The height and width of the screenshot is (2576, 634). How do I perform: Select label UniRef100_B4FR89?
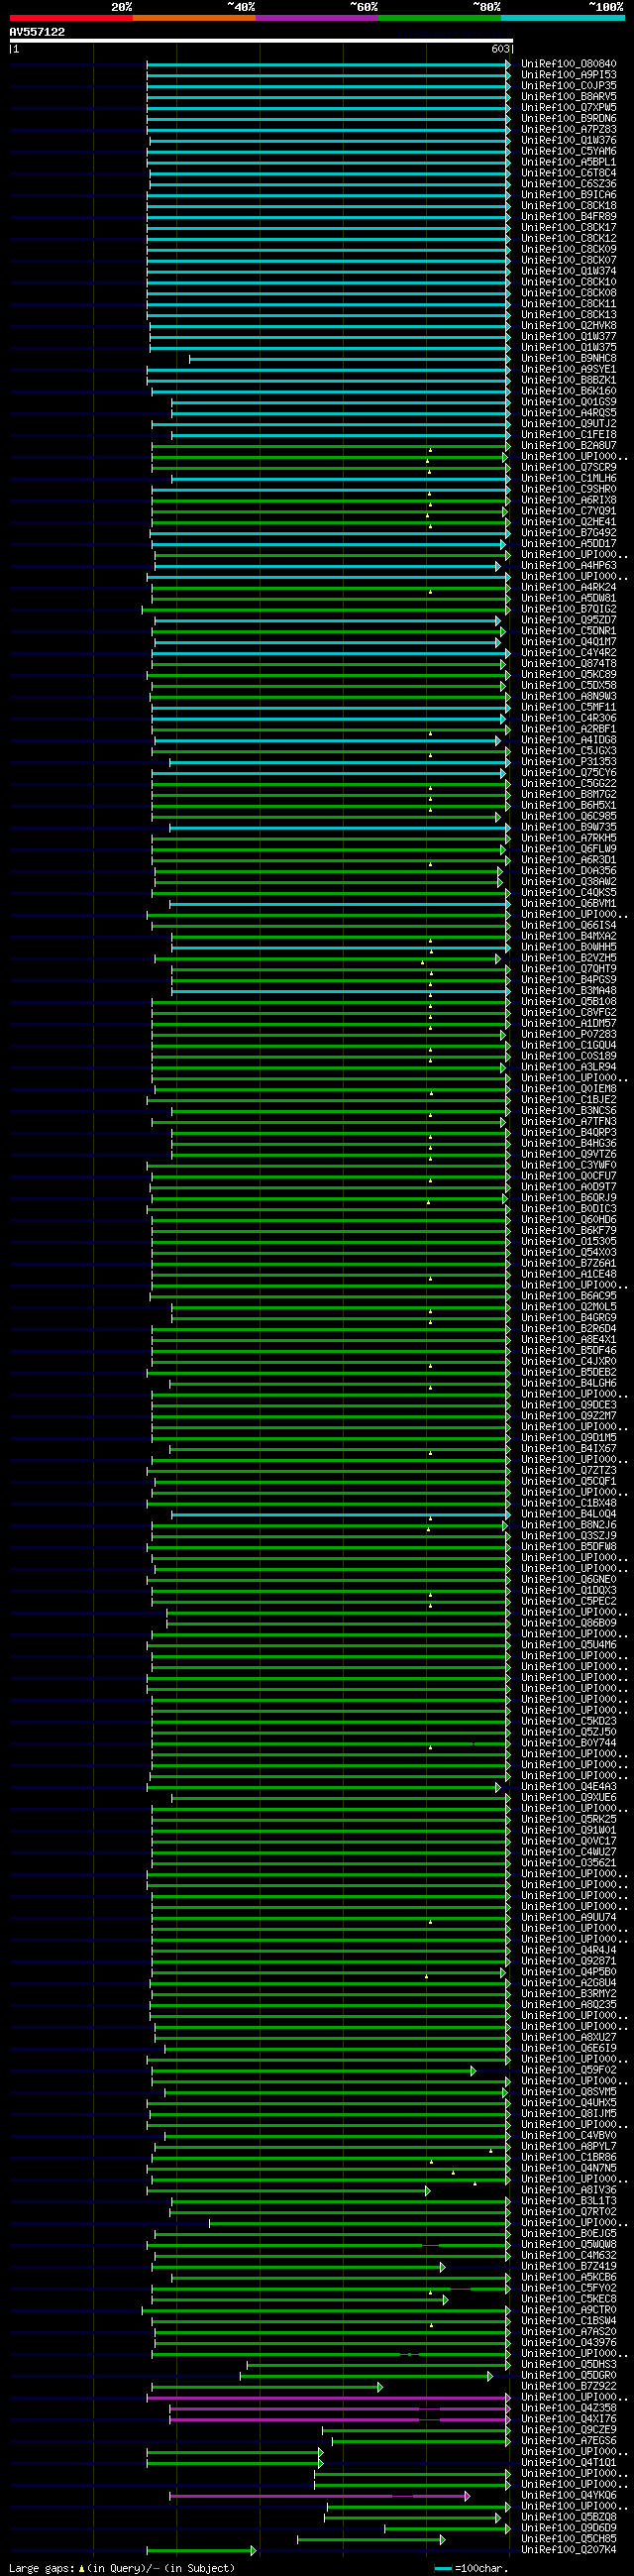(x=568, y=217)
